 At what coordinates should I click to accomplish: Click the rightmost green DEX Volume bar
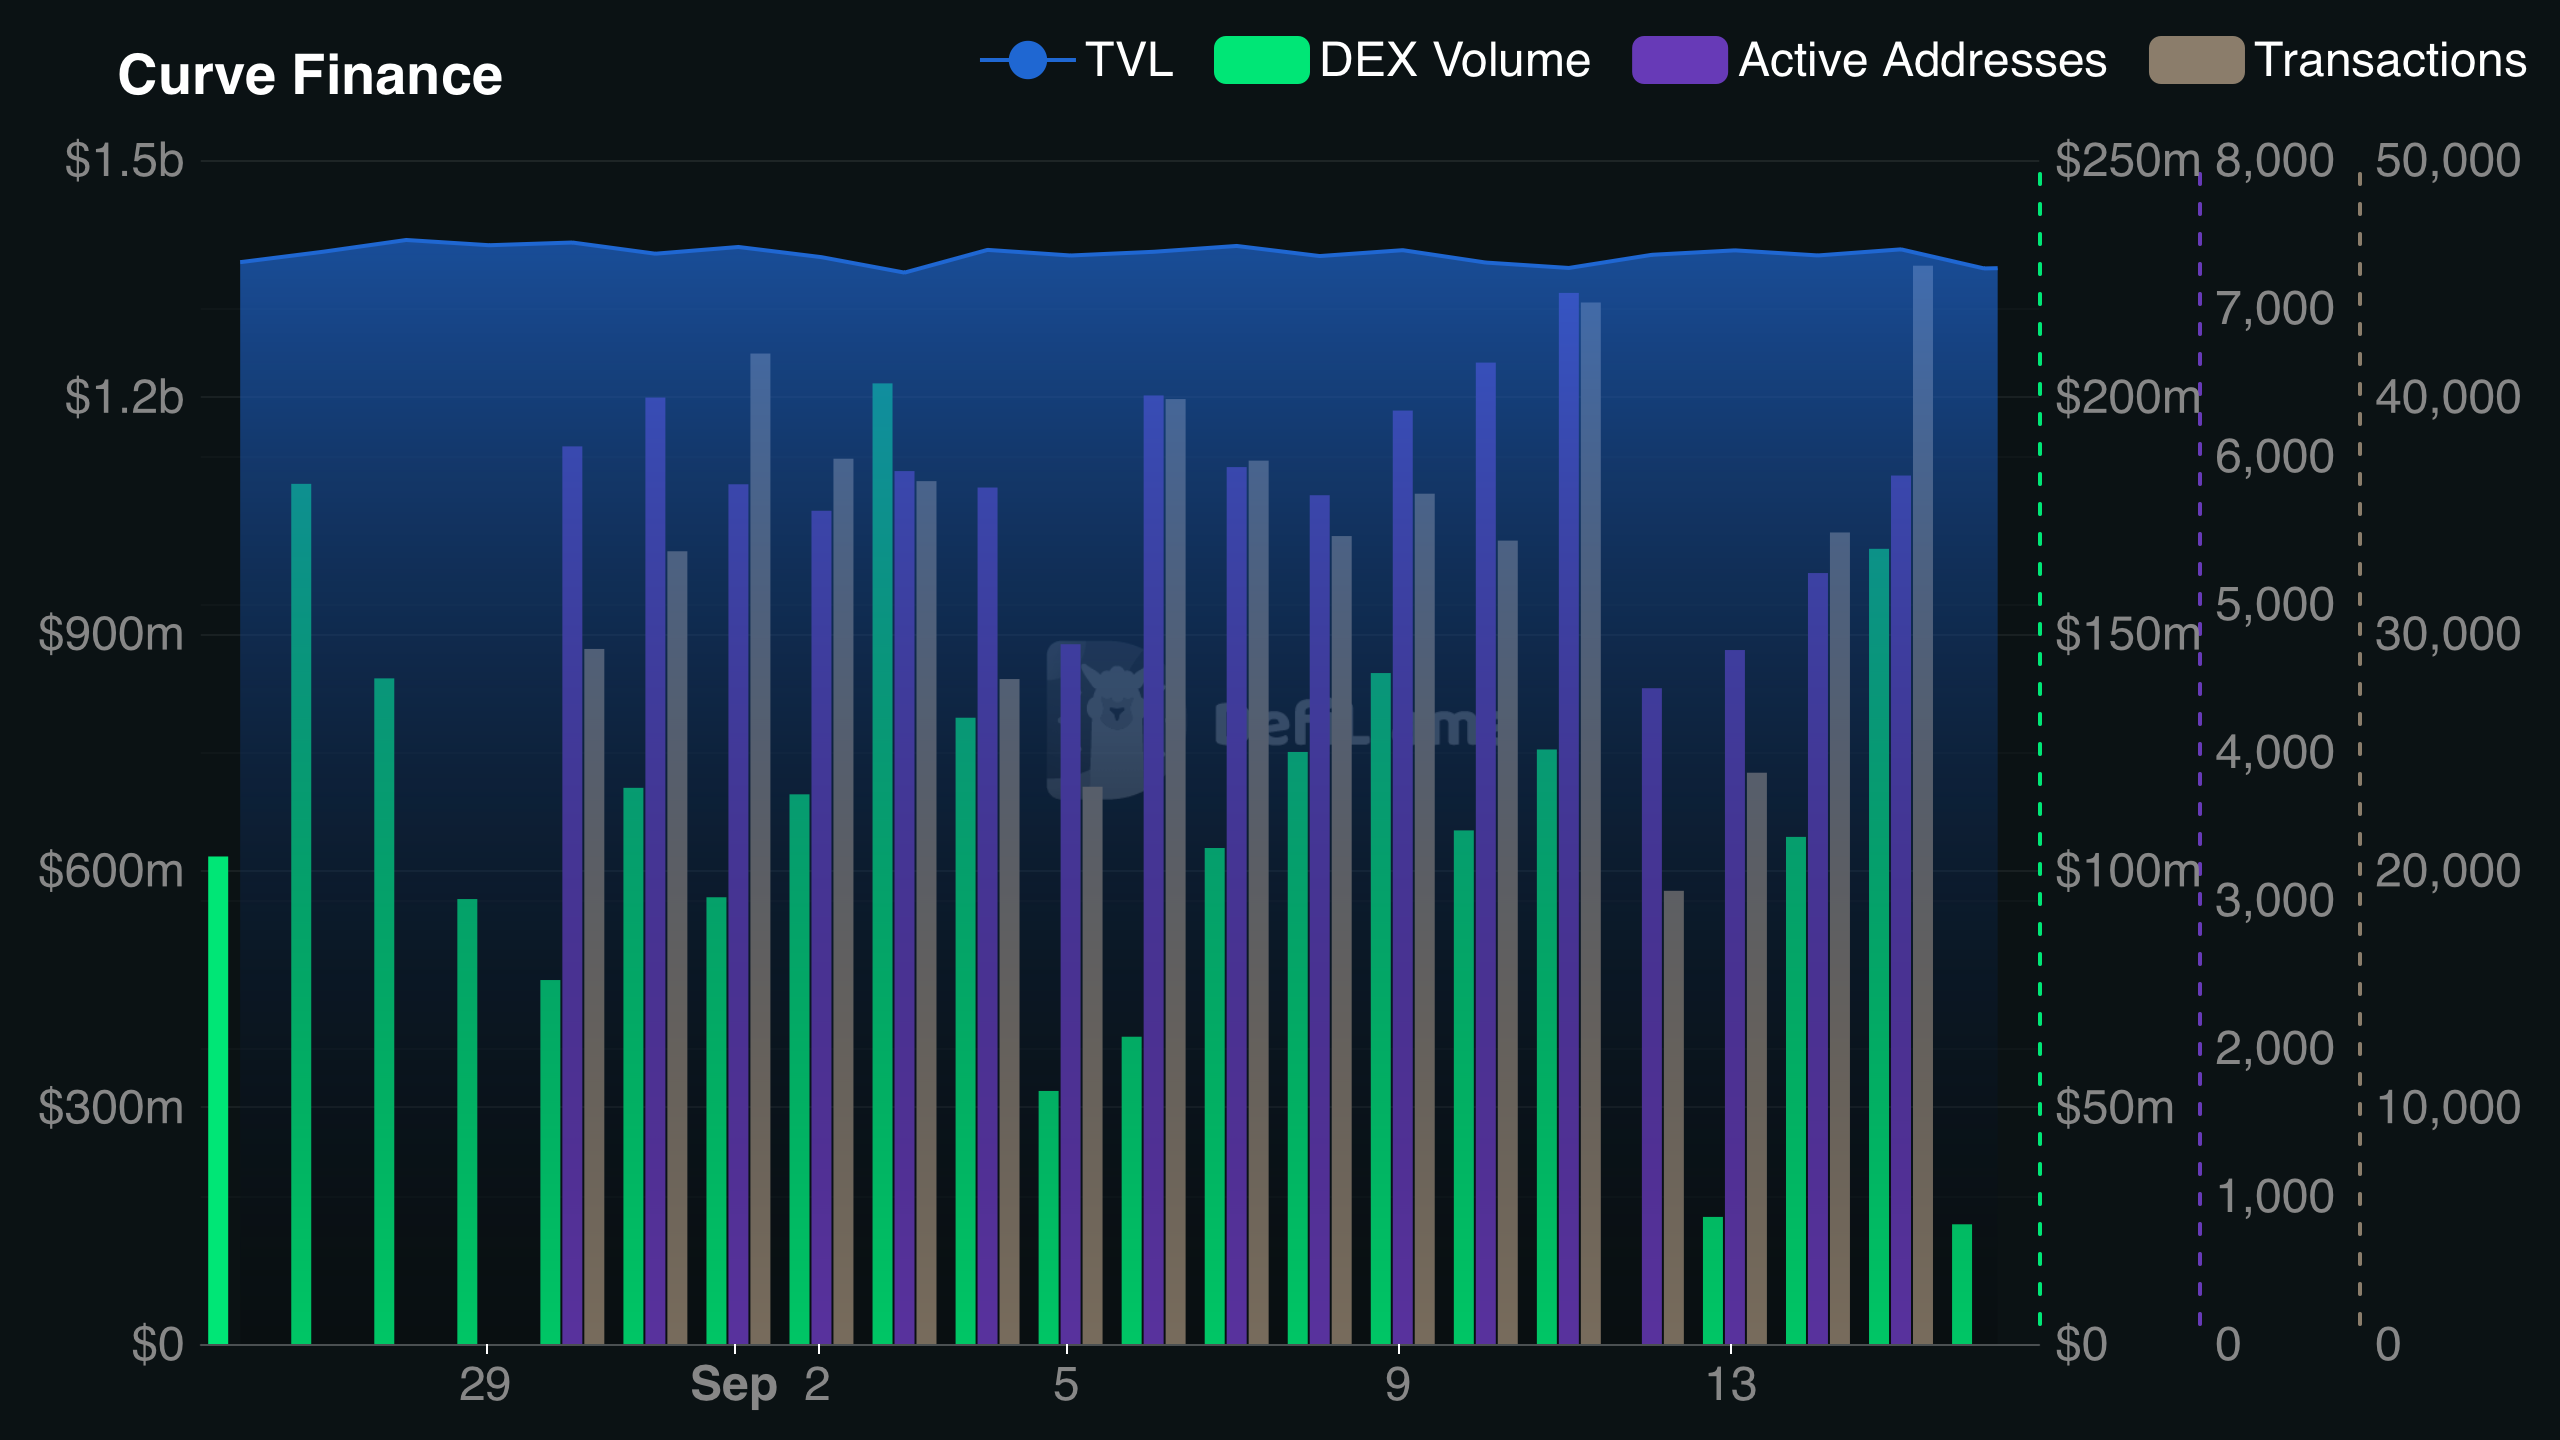point(1962,1284)
